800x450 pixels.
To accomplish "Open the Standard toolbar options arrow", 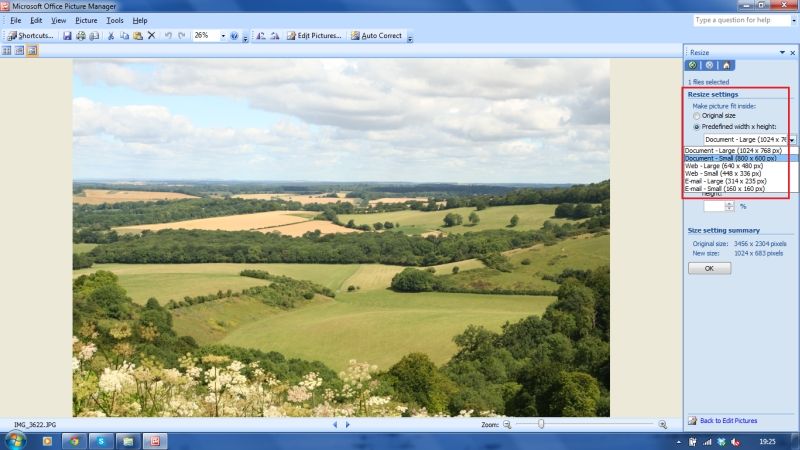I will [245, 38].
